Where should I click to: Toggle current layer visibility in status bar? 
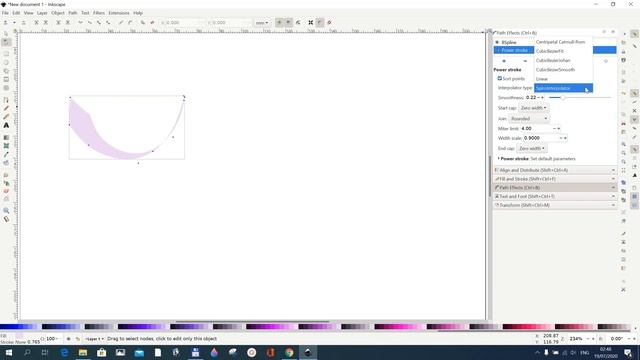[x=68, y=339]
